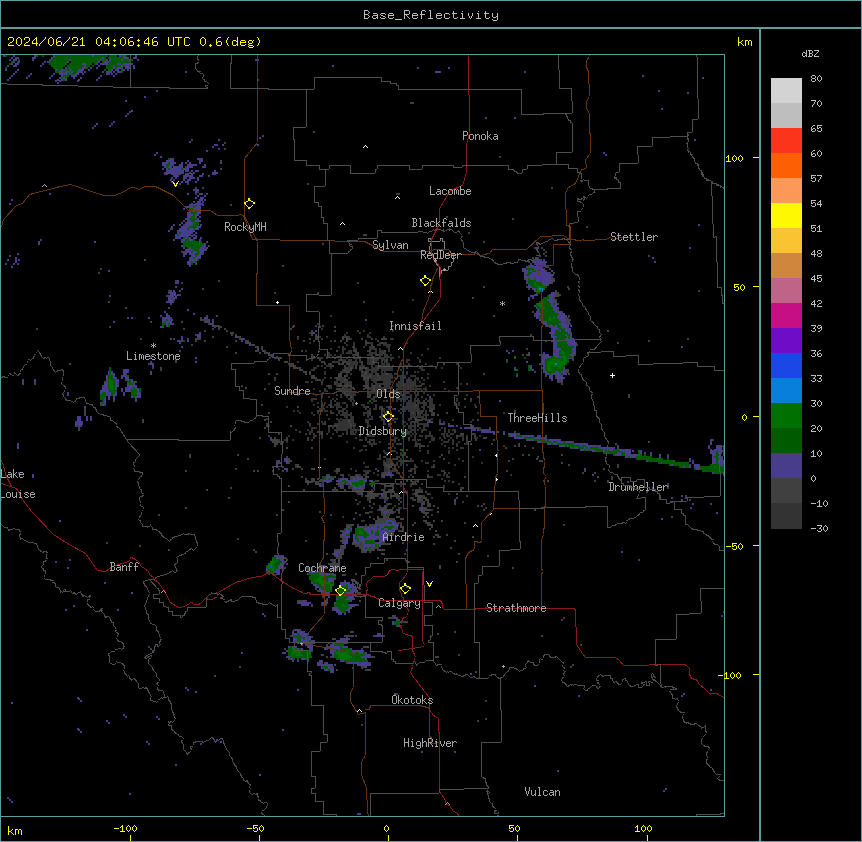Click the Cochrane city label
This screenshot has height=842, width=862.
(322, 568)
